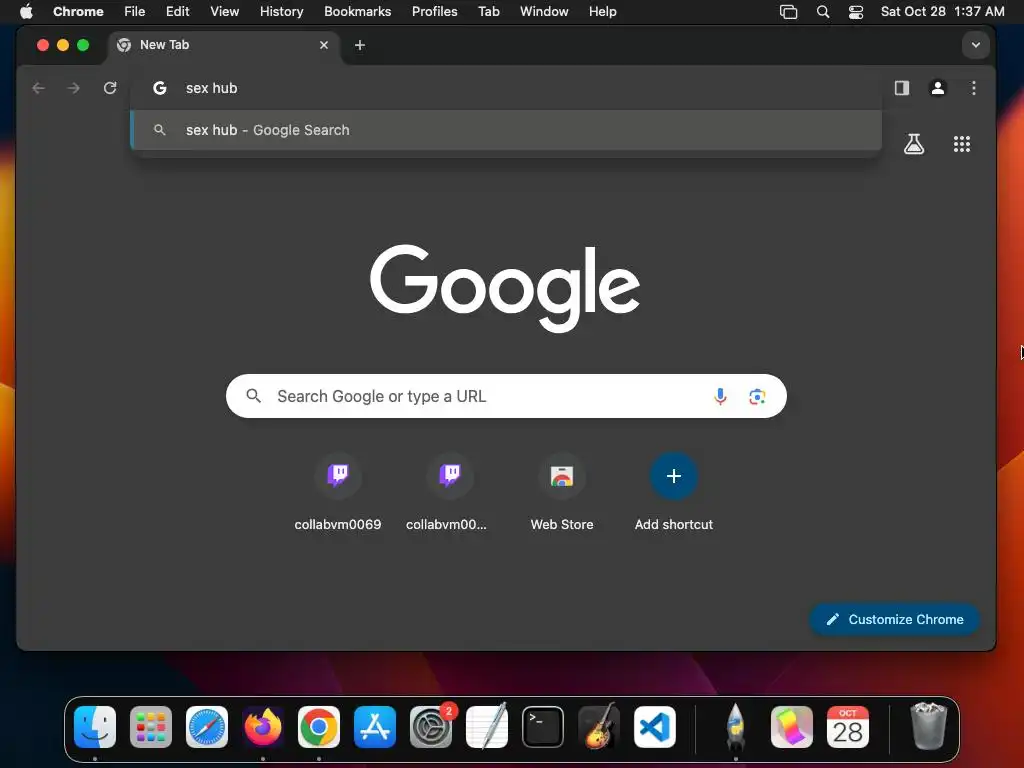Click the Add shortcut button
The height and width of the screenshot is (768, 1024).
tap(674, 493)
